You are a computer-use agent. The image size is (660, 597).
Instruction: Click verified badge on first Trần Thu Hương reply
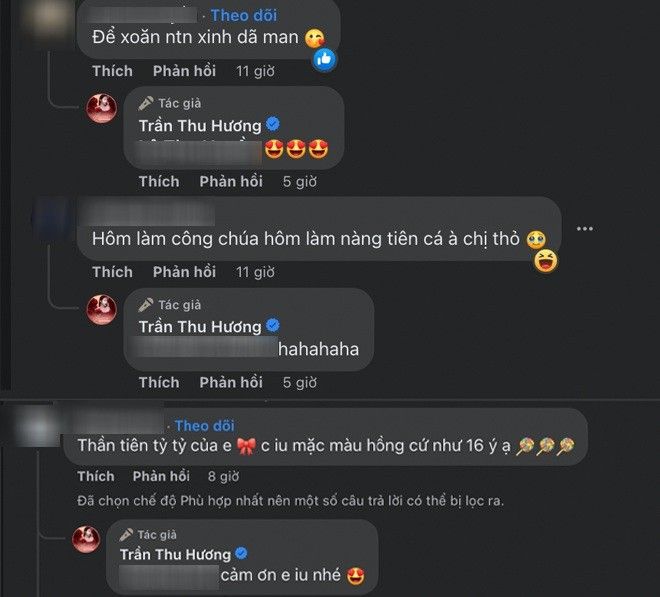point(273,124)
